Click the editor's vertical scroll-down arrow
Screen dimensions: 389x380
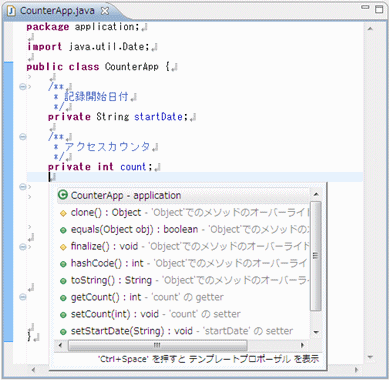pyautogui.click(x=370, y=357)
